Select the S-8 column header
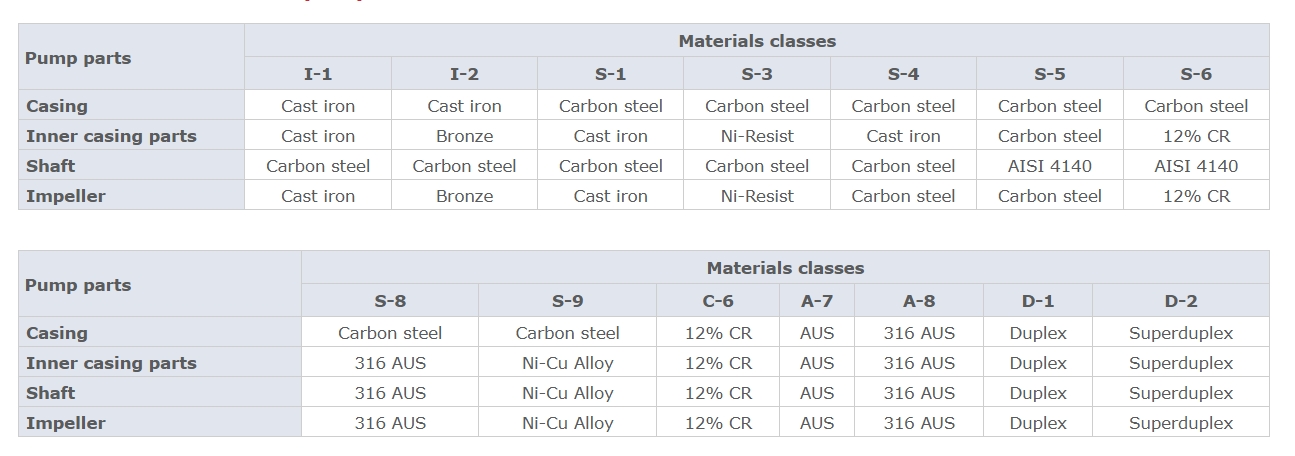This screenshot has width=1295, height=456. (390, 301)
